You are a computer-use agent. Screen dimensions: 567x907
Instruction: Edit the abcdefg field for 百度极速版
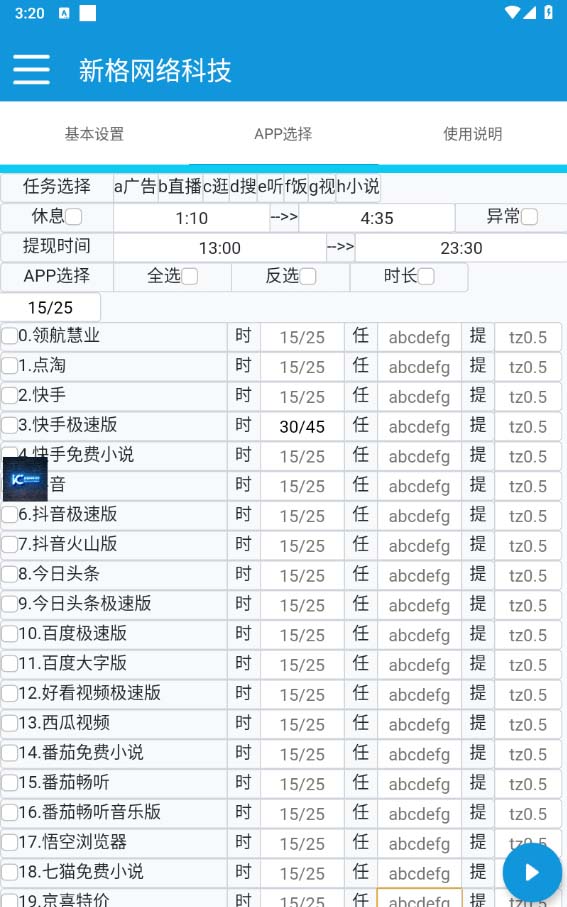pyautogui.click(x=419, y=635)
